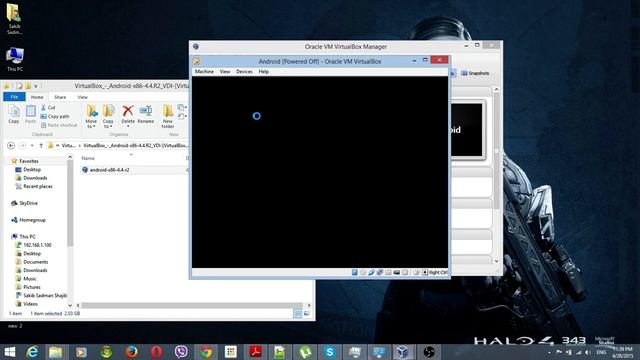Click the network adapter icon in VM status bar
The height and width of the screenshot is (360, 640).
(x=380, y=272)
